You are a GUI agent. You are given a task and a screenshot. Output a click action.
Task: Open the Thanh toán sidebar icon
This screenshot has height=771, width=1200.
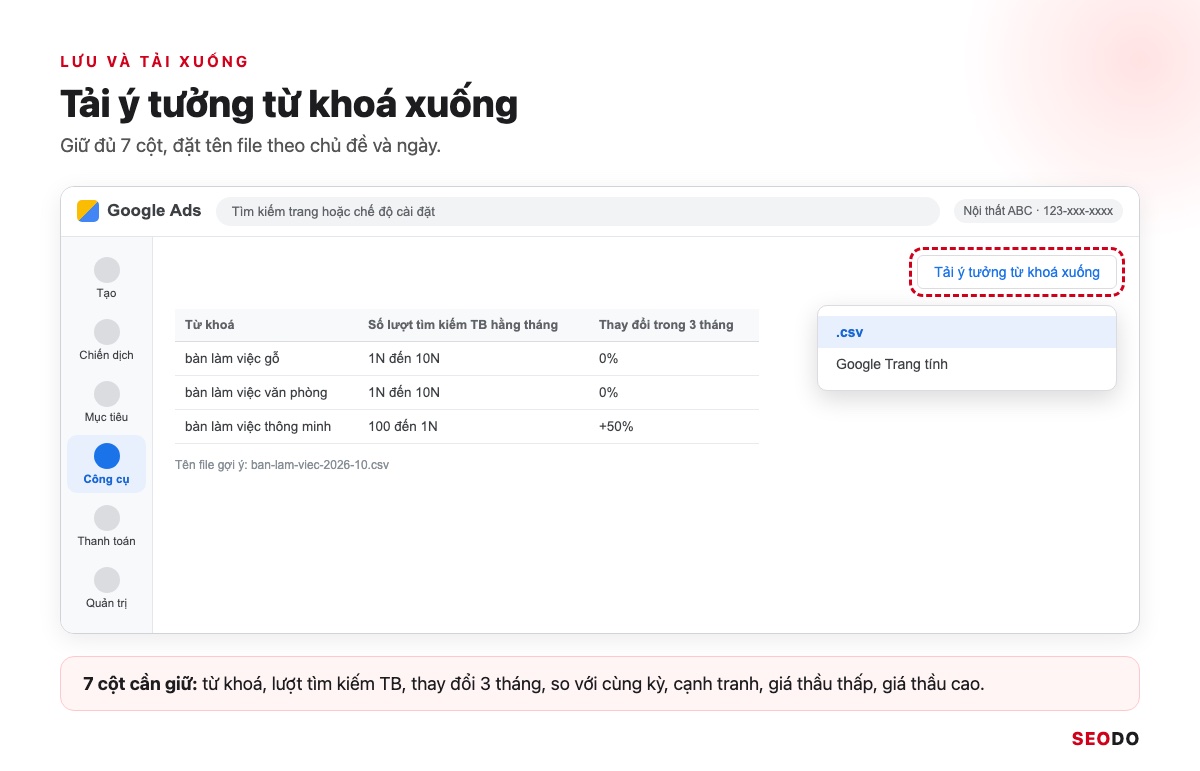point(107,518)
